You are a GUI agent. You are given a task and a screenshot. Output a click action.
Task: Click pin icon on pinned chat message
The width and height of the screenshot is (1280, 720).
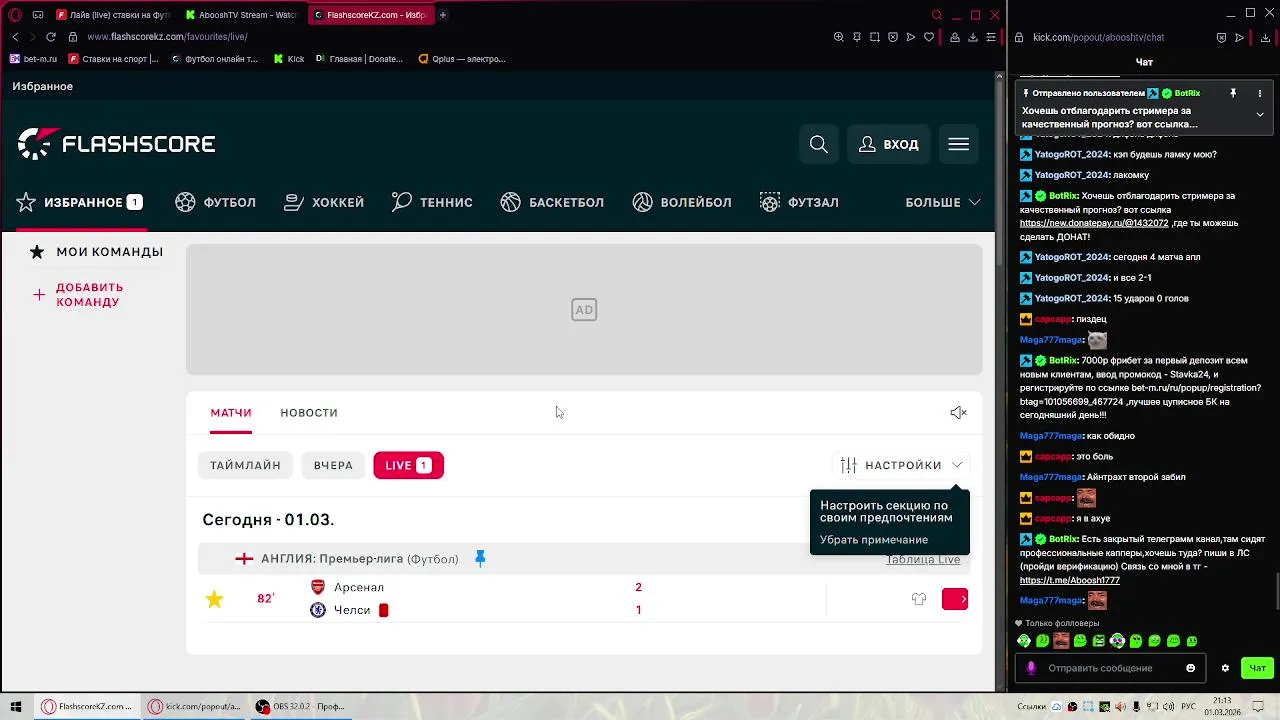click(1233, 93)
